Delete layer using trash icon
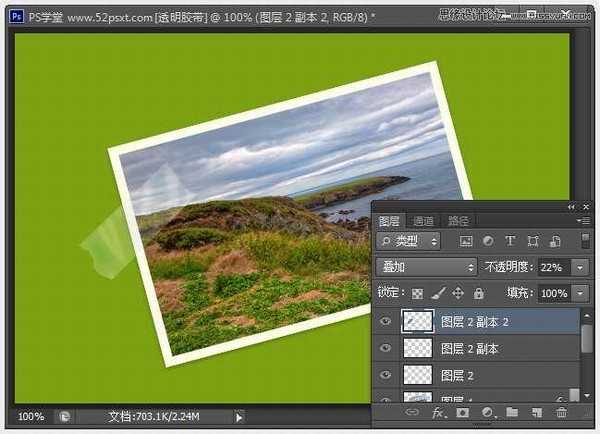Screen dimensions: 600x434 pos(560,412)
